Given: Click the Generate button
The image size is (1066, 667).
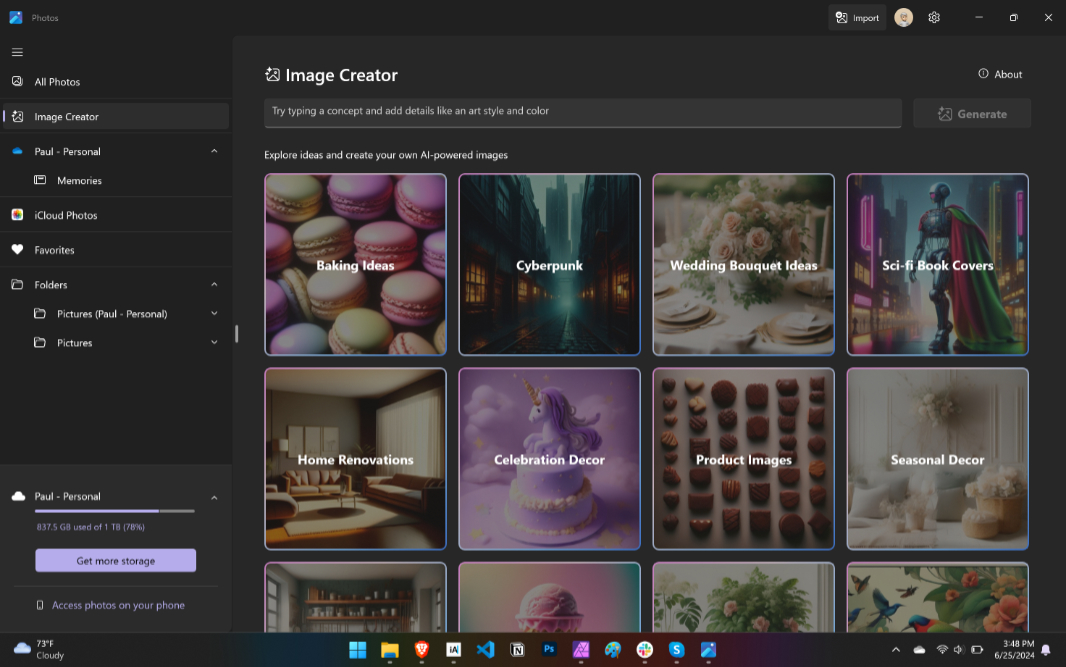Looking at the screenshot, I should tap(972, 114).
